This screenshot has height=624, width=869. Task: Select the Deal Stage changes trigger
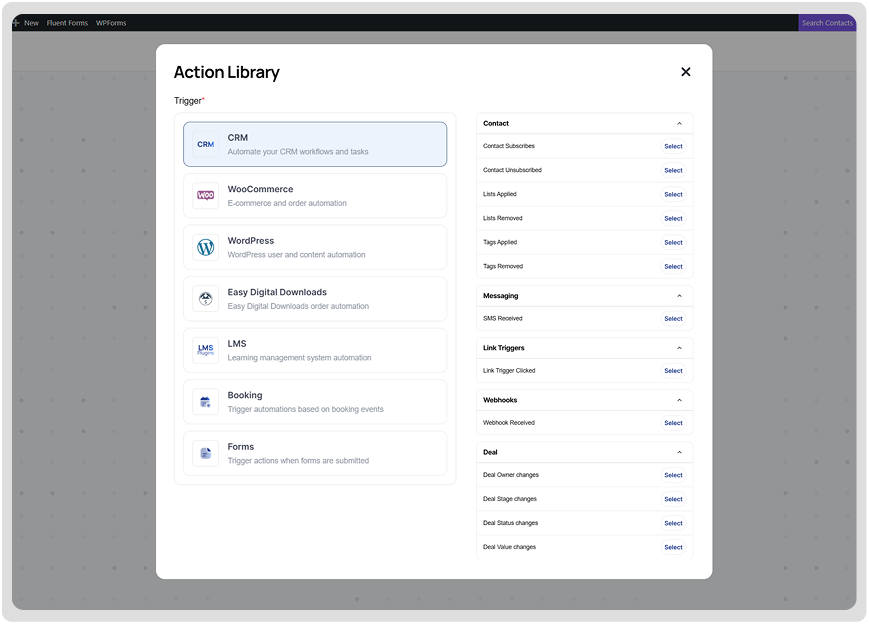673,499
